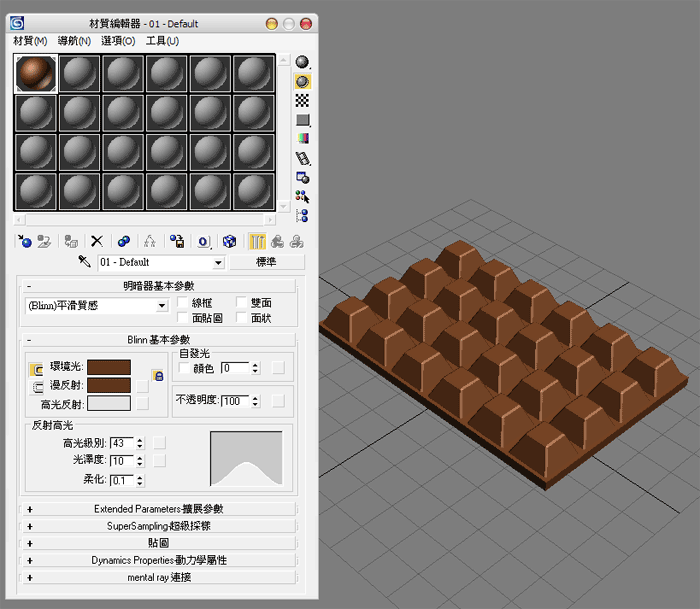Screen dimensions: 700x609
Task: Toggle the checkered Background icon
Action: pyautogui.click(x=302, y=101)
